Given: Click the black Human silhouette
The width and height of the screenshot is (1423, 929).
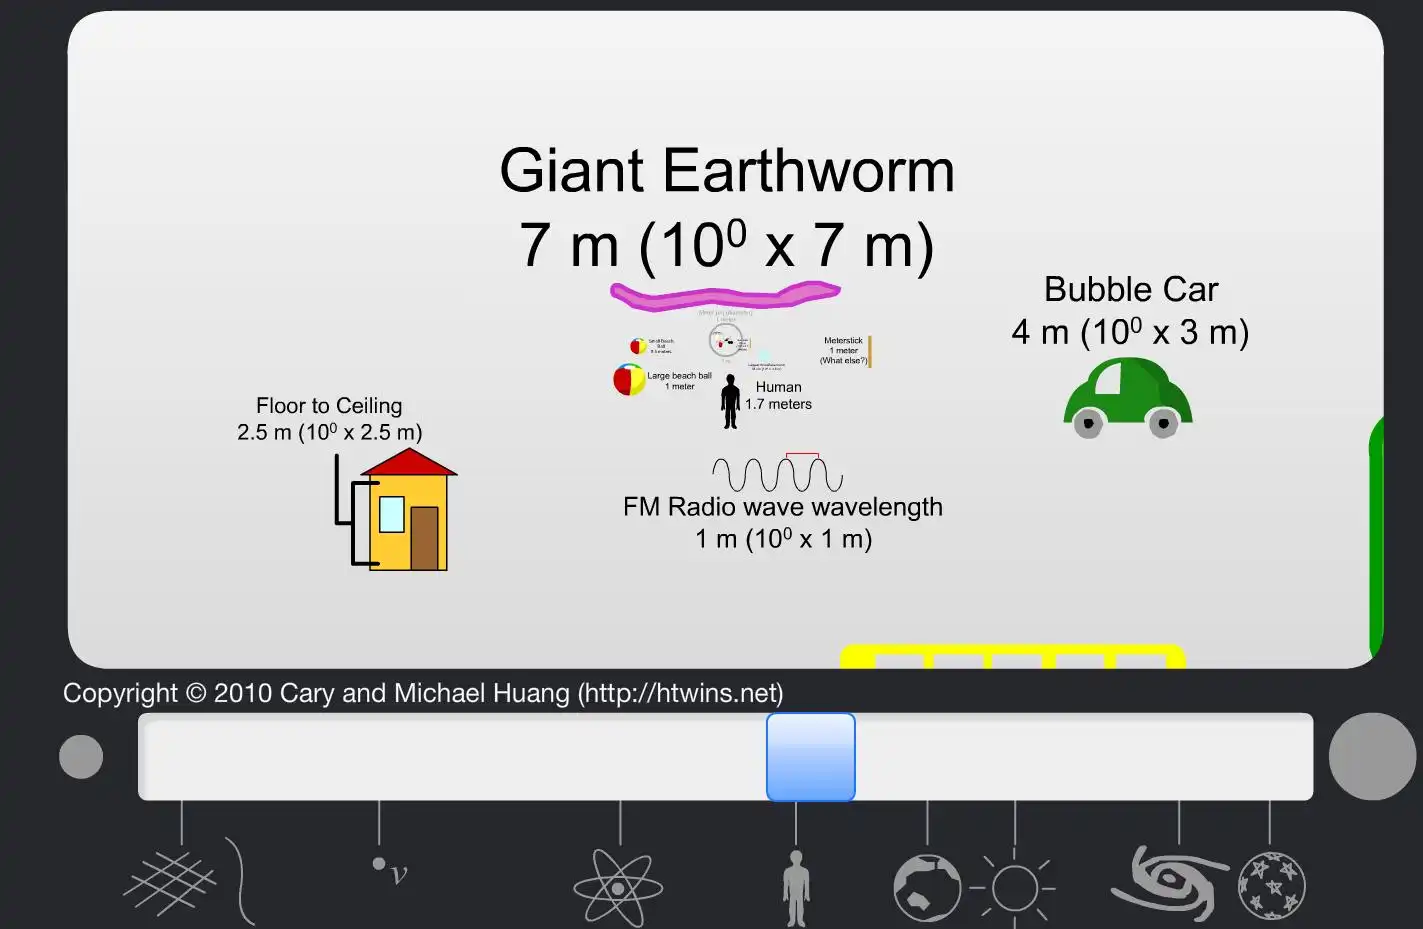Looking at the screenshot, I should pyautogui.click(x=731, y=402).
